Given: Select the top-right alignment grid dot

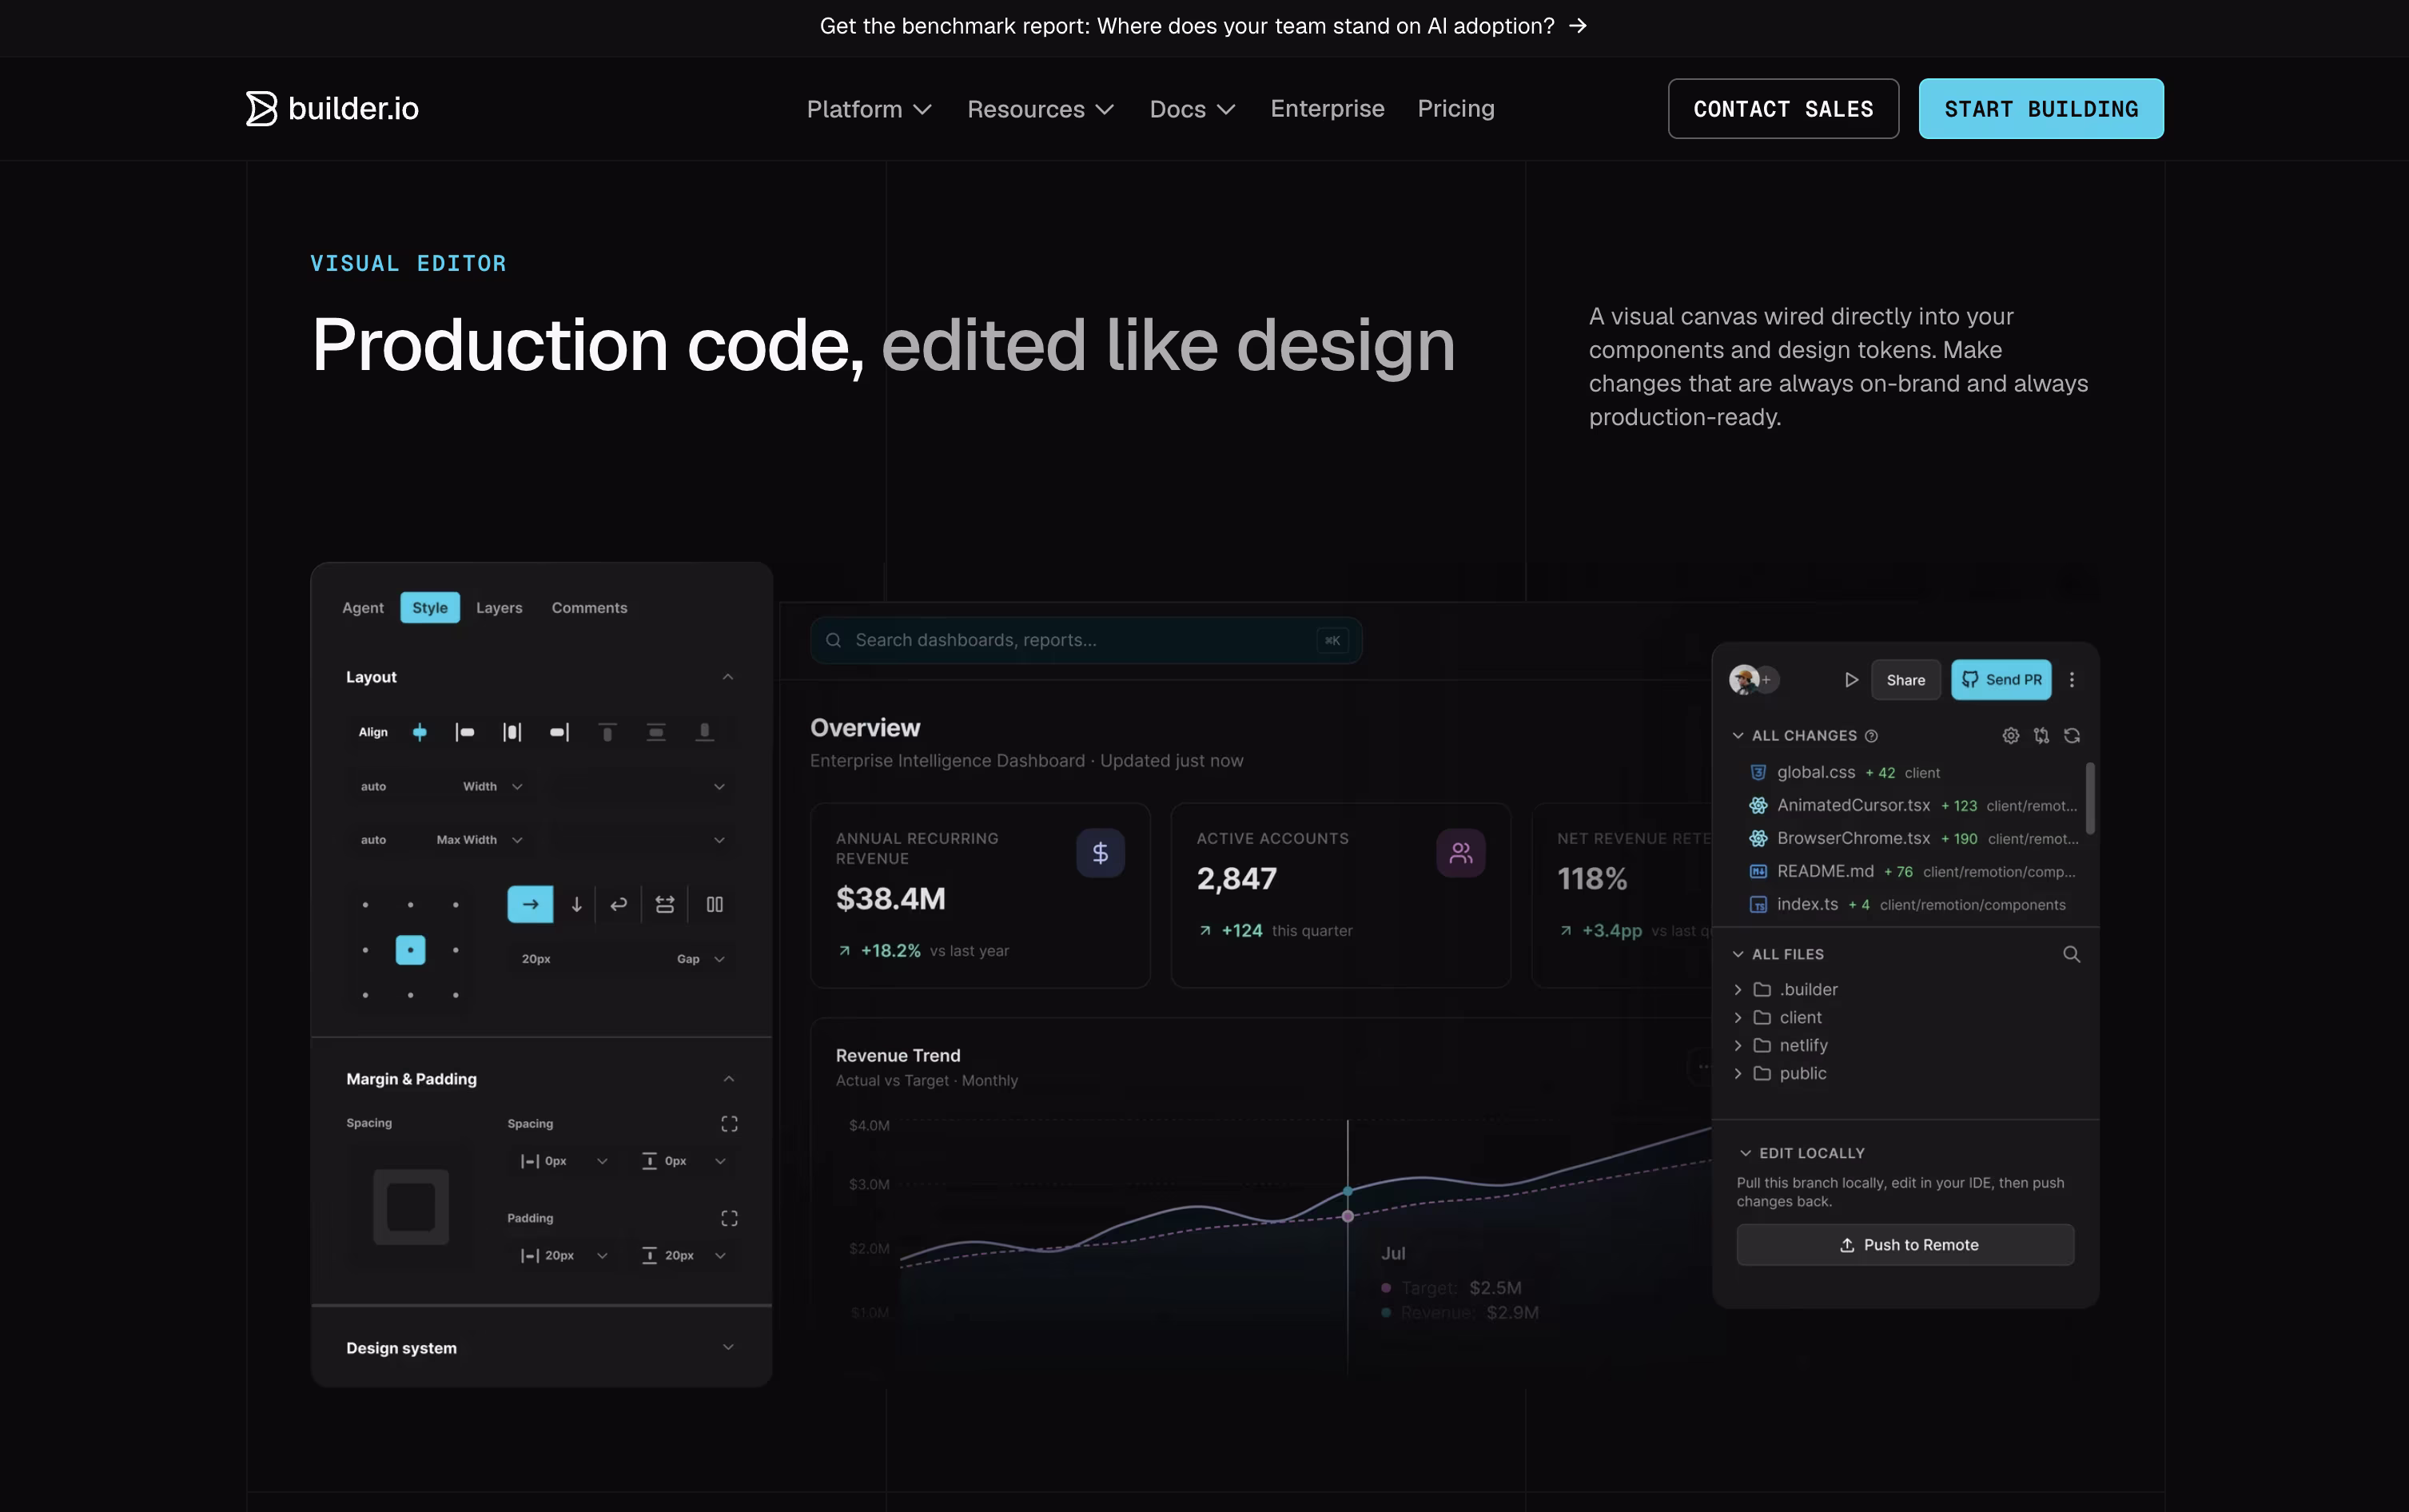Looking at the screenshot, I should click(456, 905).
